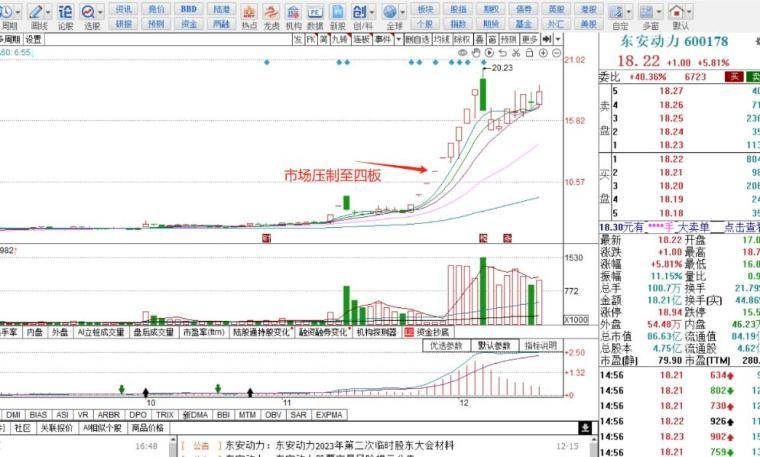Viewport: 760px width, 457px height.
Task: Click the 点击查看 link
Action: pyautogui.click(x=742, y=227)
